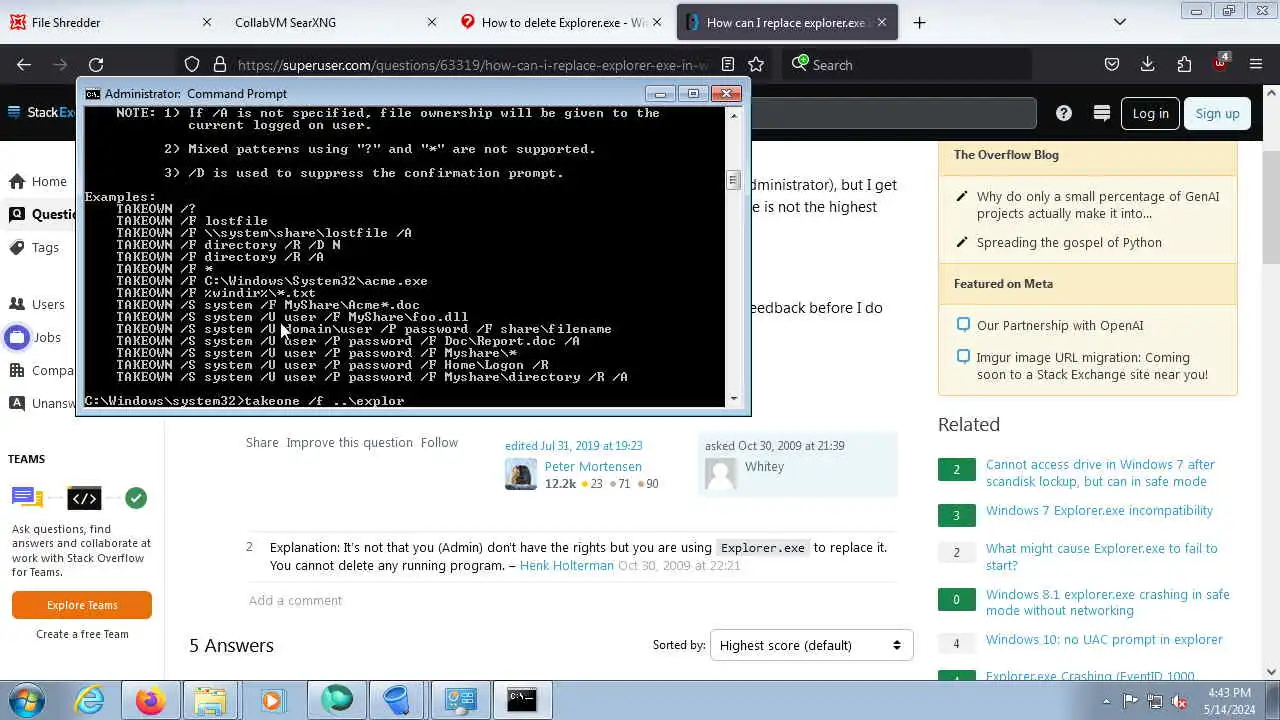Open Our Partnership with OpenAI link

pos(1060,325)
